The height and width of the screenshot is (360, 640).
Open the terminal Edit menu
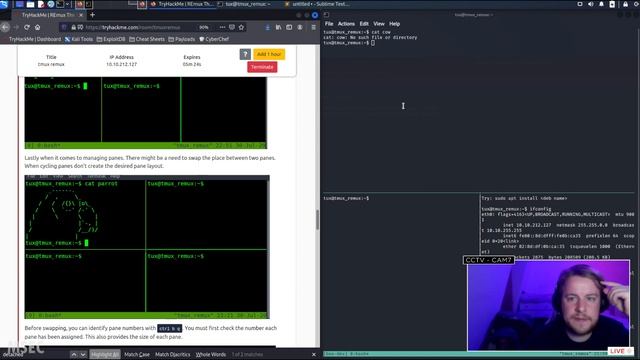pos(364,24)
